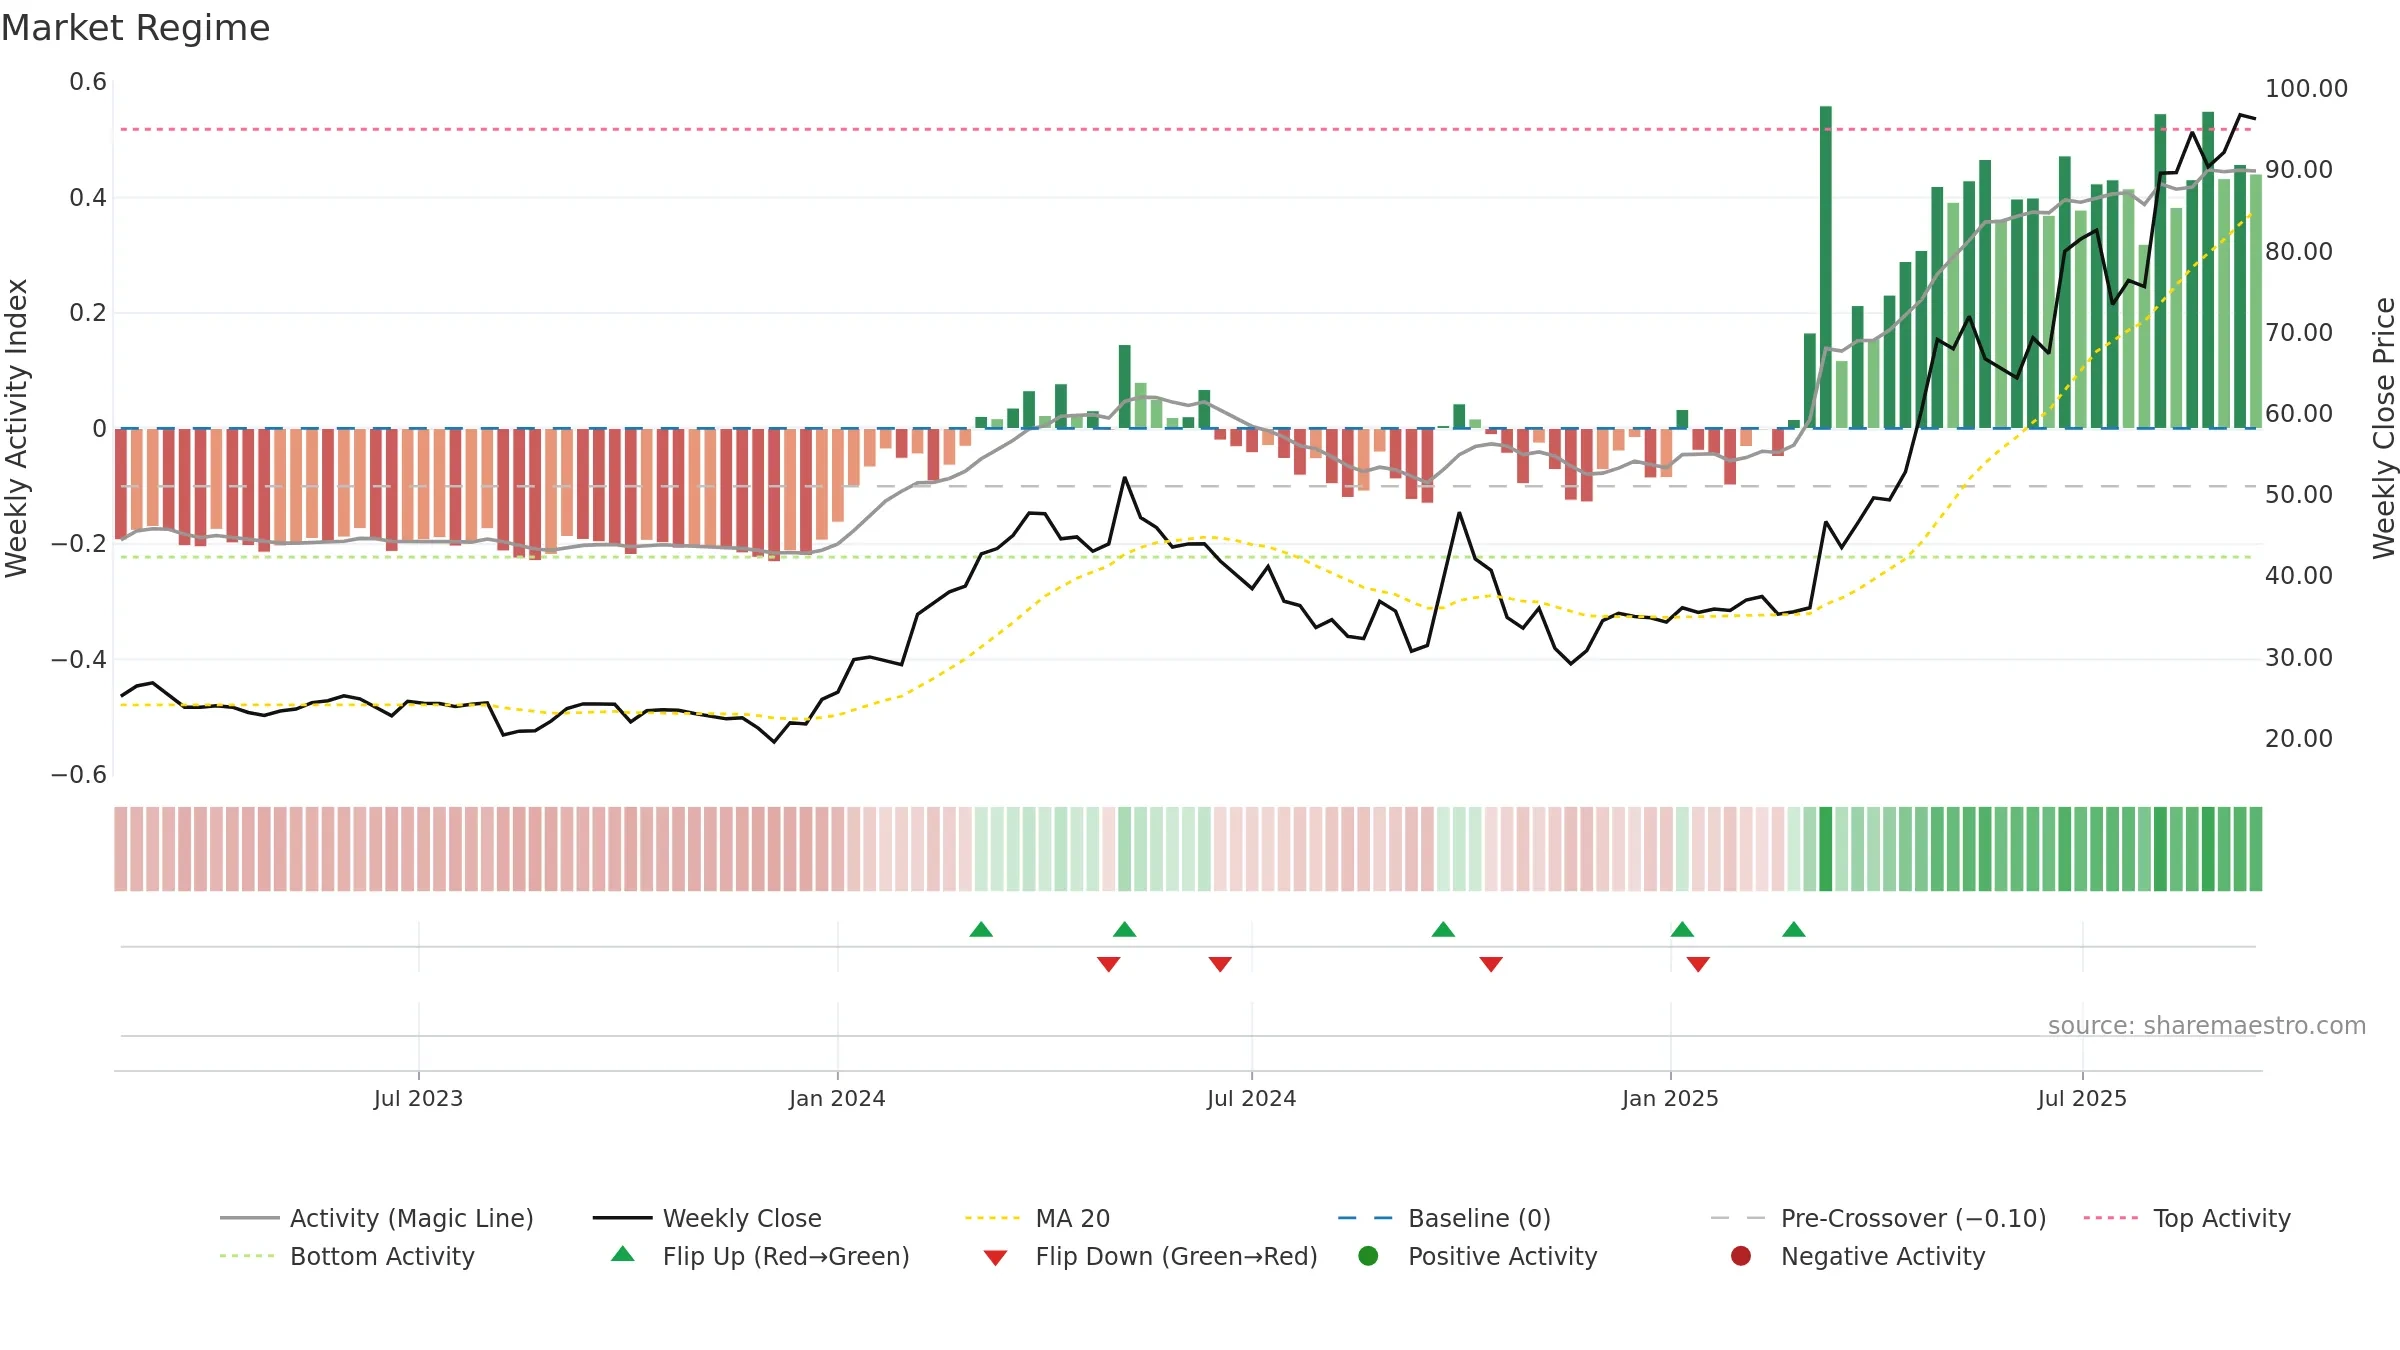Click the Jul 2024 axis label
This screenshot has width=2400, height=1350.
(x=1251, y=1099)
